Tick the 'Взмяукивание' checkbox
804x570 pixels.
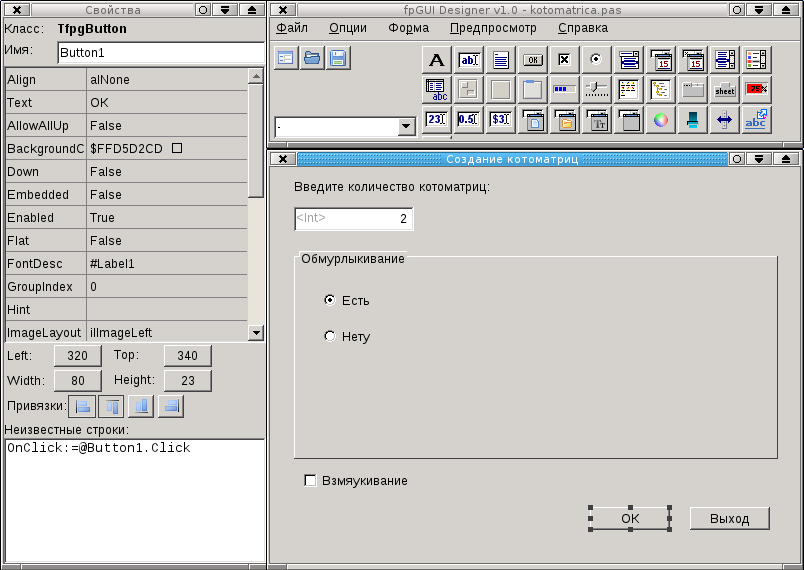310,481
